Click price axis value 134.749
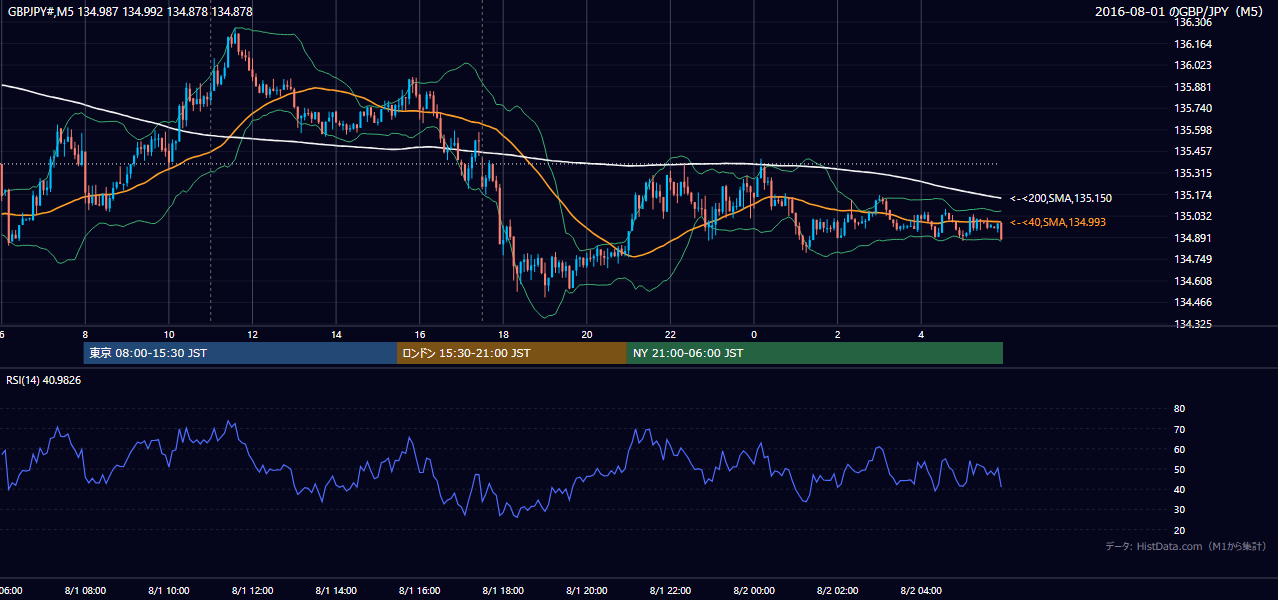The height and width of the screenshot is (600, 1278). click(1193, 259)
